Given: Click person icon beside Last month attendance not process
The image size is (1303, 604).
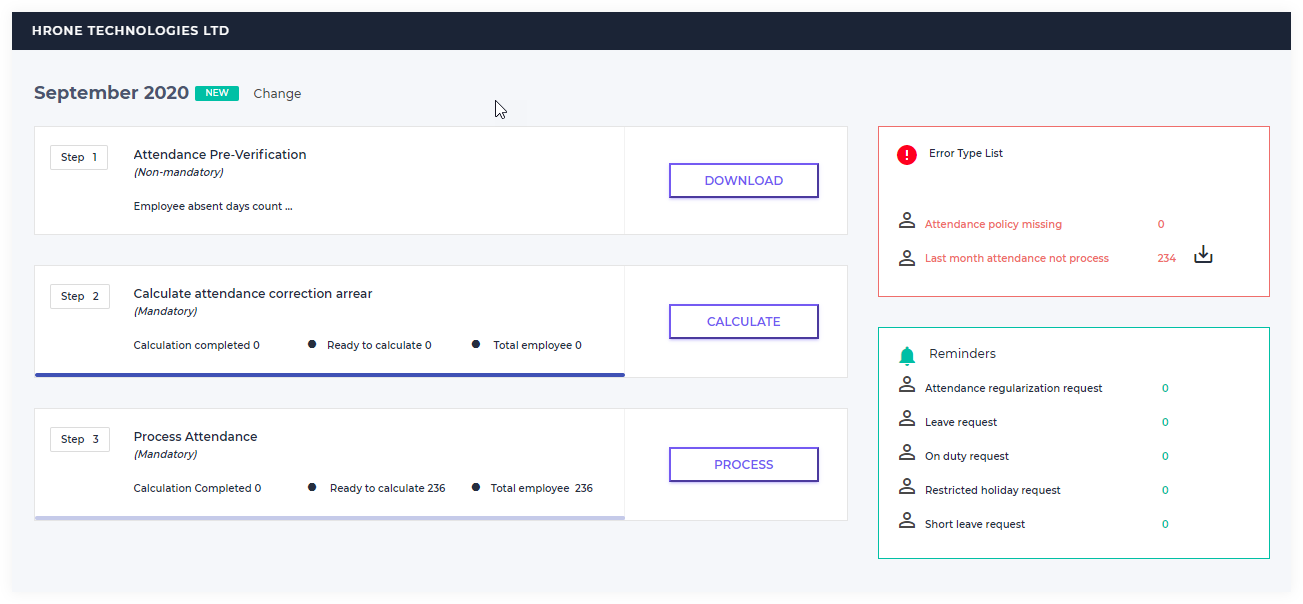Looking at the screenshot, I should 907,257.
